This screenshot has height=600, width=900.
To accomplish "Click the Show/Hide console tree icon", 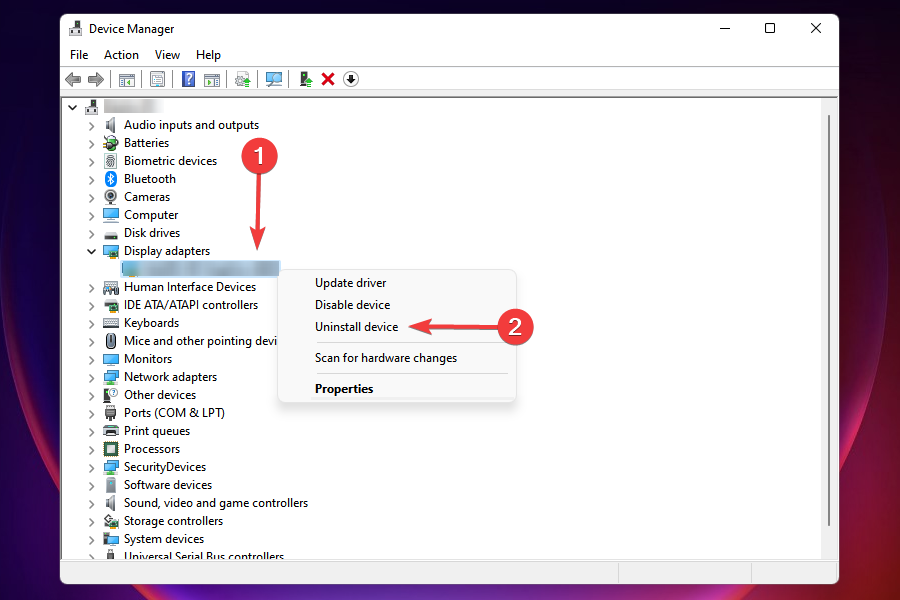I will pyautogui.click(x=127, y=79).
